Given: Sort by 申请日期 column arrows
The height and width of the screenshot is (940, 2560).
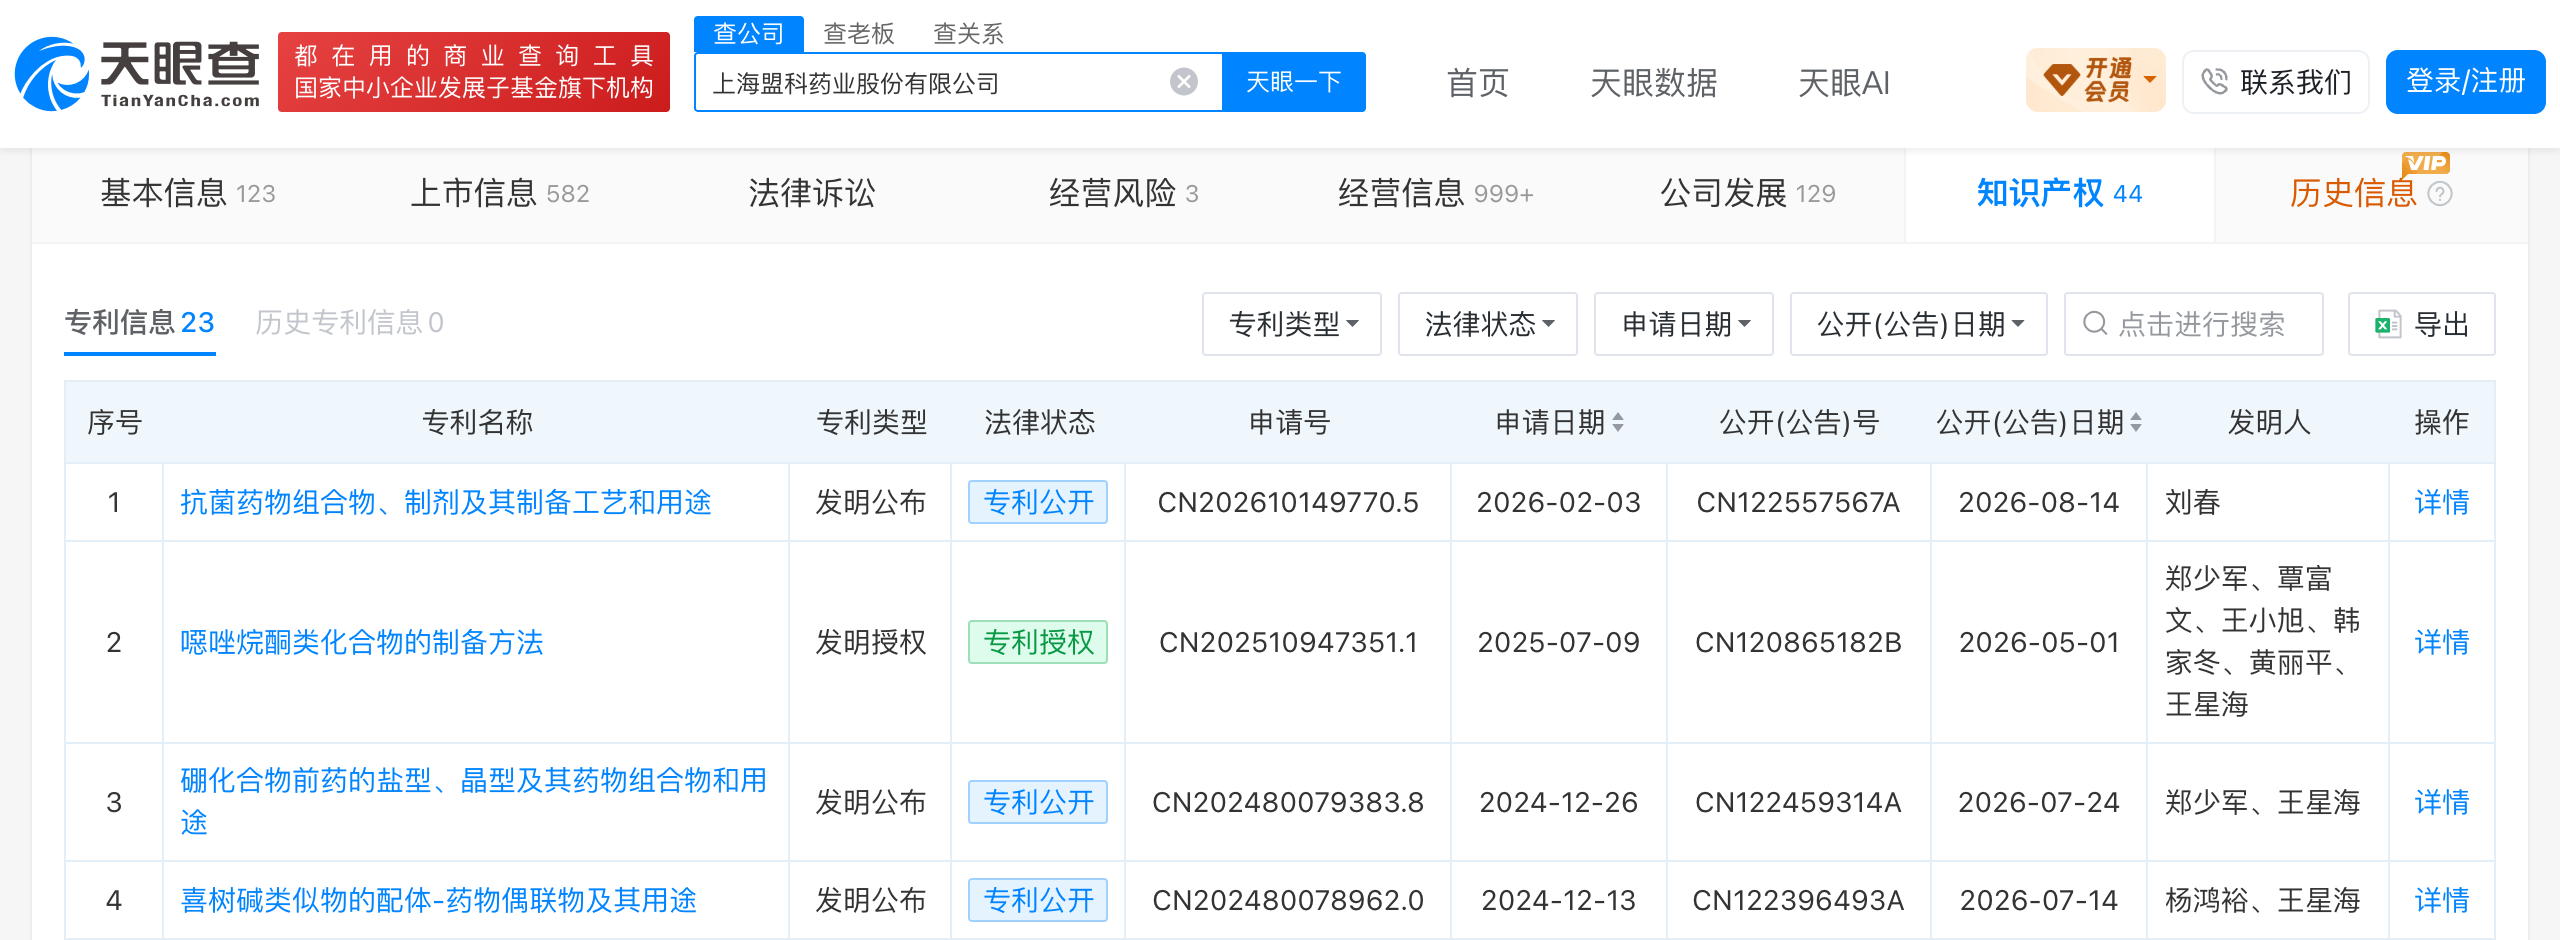Looking at the screenshot, I should tap(1618, 423).
